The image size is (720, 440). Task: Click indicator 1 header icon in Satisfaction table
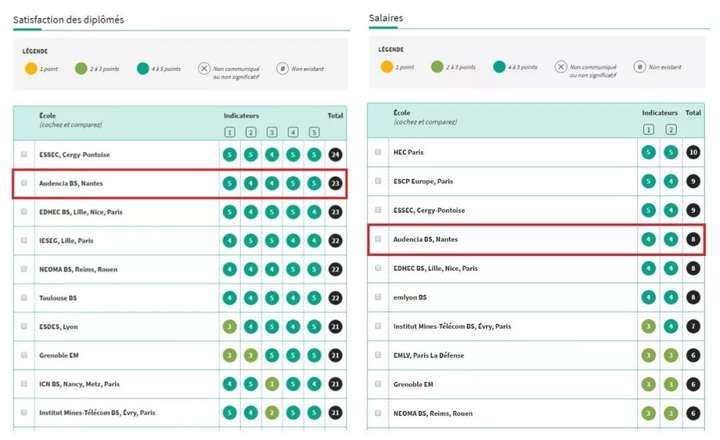coord(230,132)
